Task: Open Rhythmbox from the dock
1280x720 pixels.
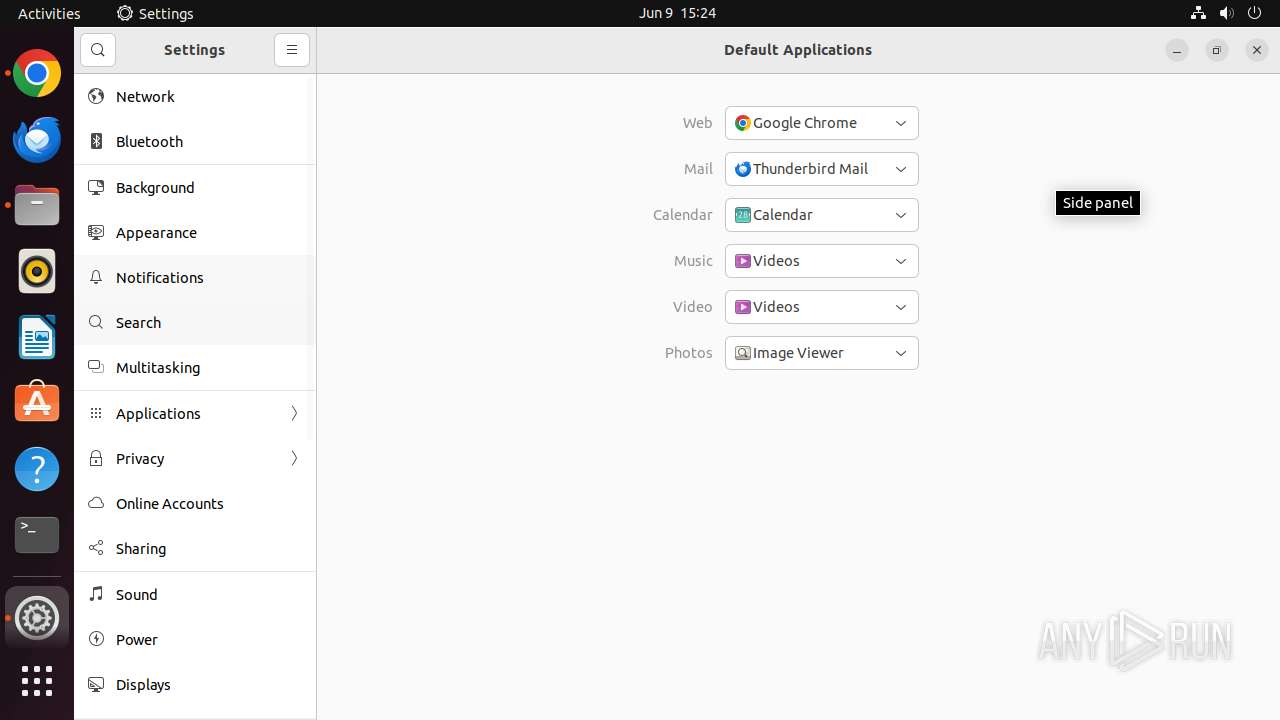Action: tap(37, 271)
